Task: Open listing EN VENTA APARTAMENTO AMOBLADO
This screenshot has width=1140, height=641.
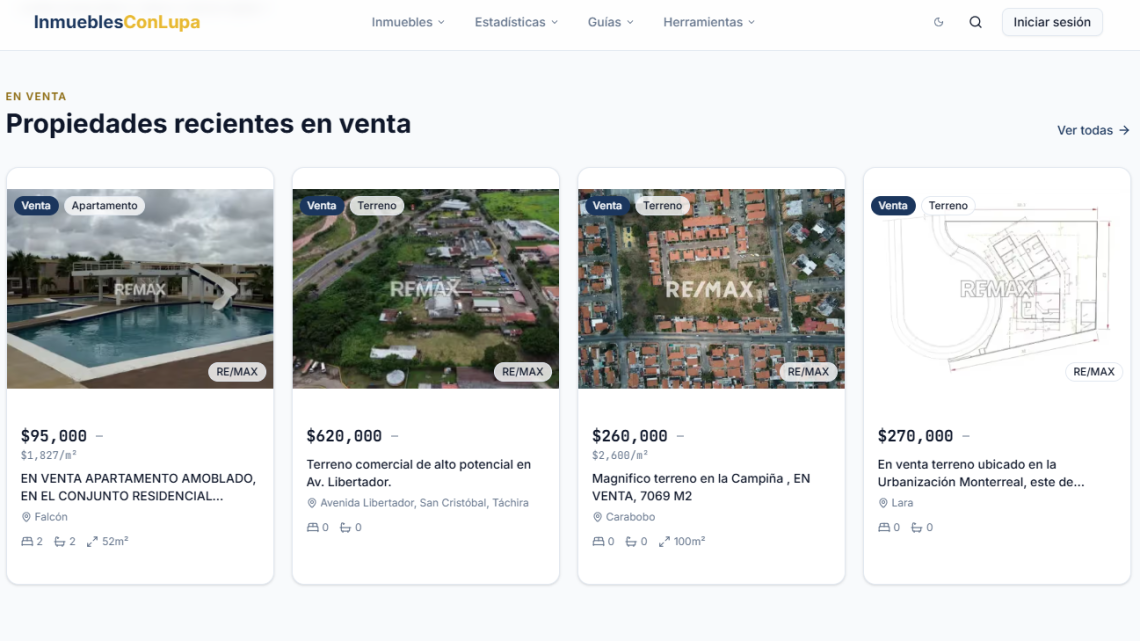Action: coord(138,487)
